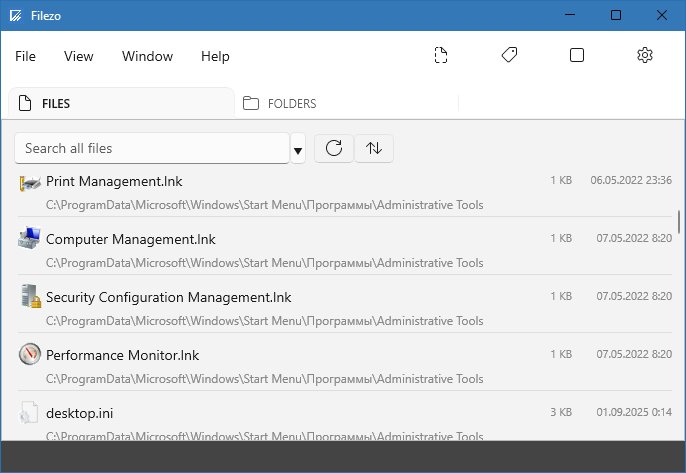This screenshot has width=686, height=473.
Task: Click the FILES tab document icon
Action: (25, 103)
